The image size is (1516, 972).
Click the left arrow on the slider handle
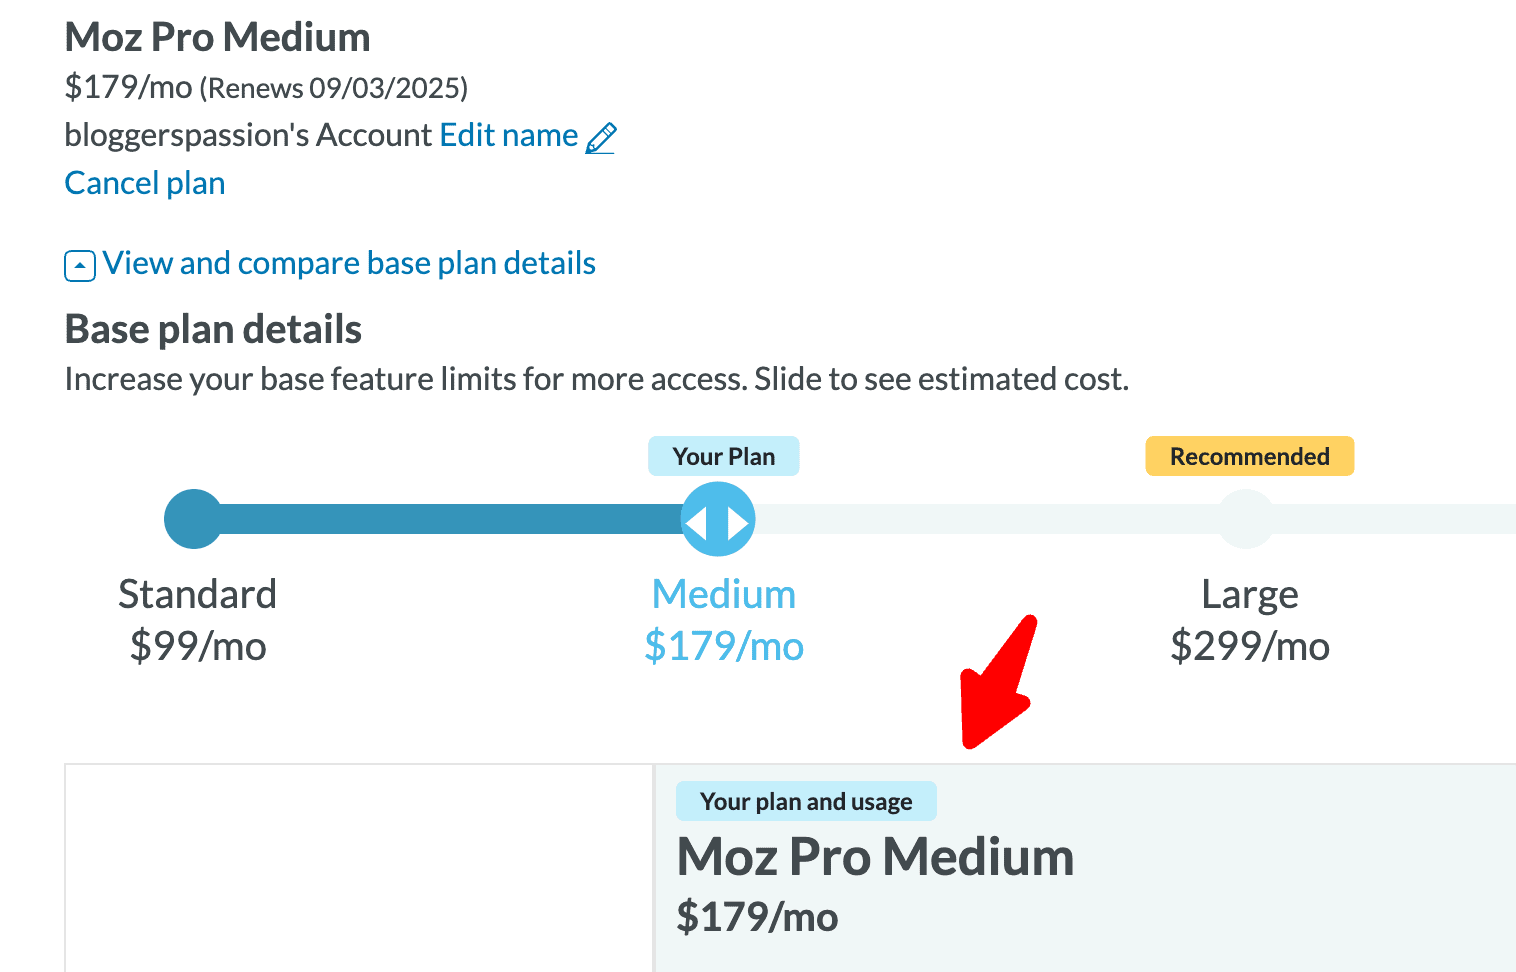(x=697, y=521)
